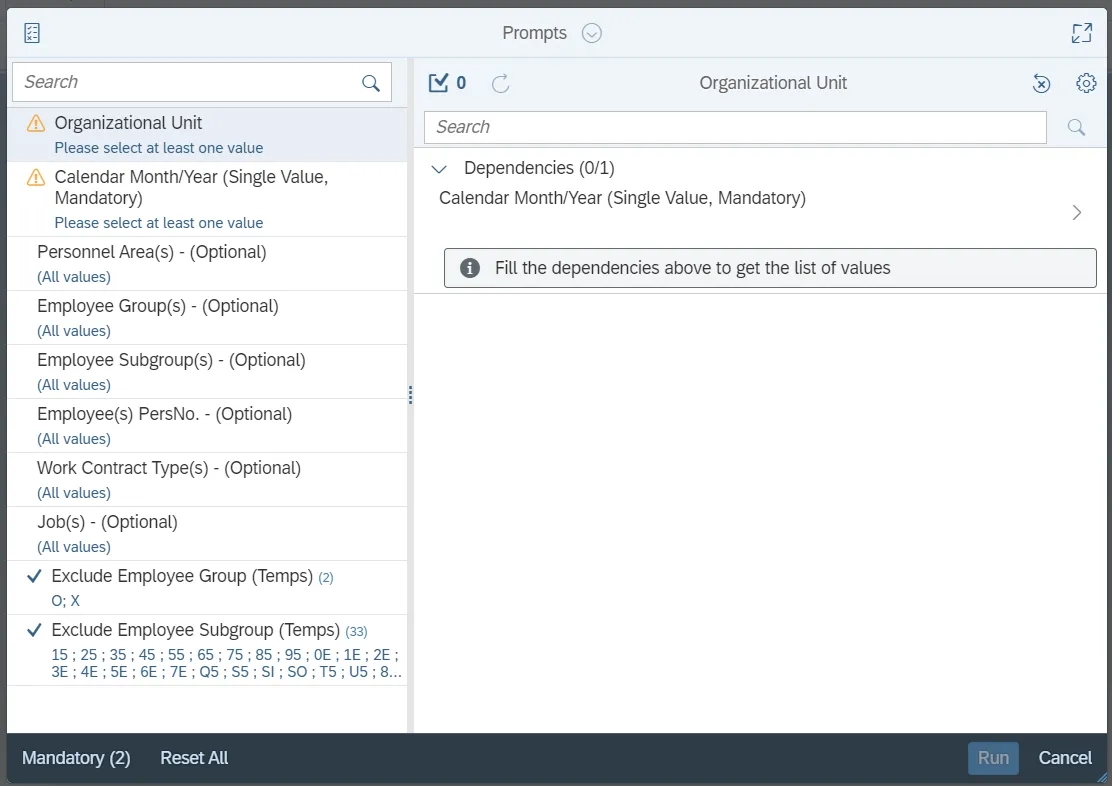Click the refresh values icon
The image size is (1112, 786).
(x=501, y=83)
